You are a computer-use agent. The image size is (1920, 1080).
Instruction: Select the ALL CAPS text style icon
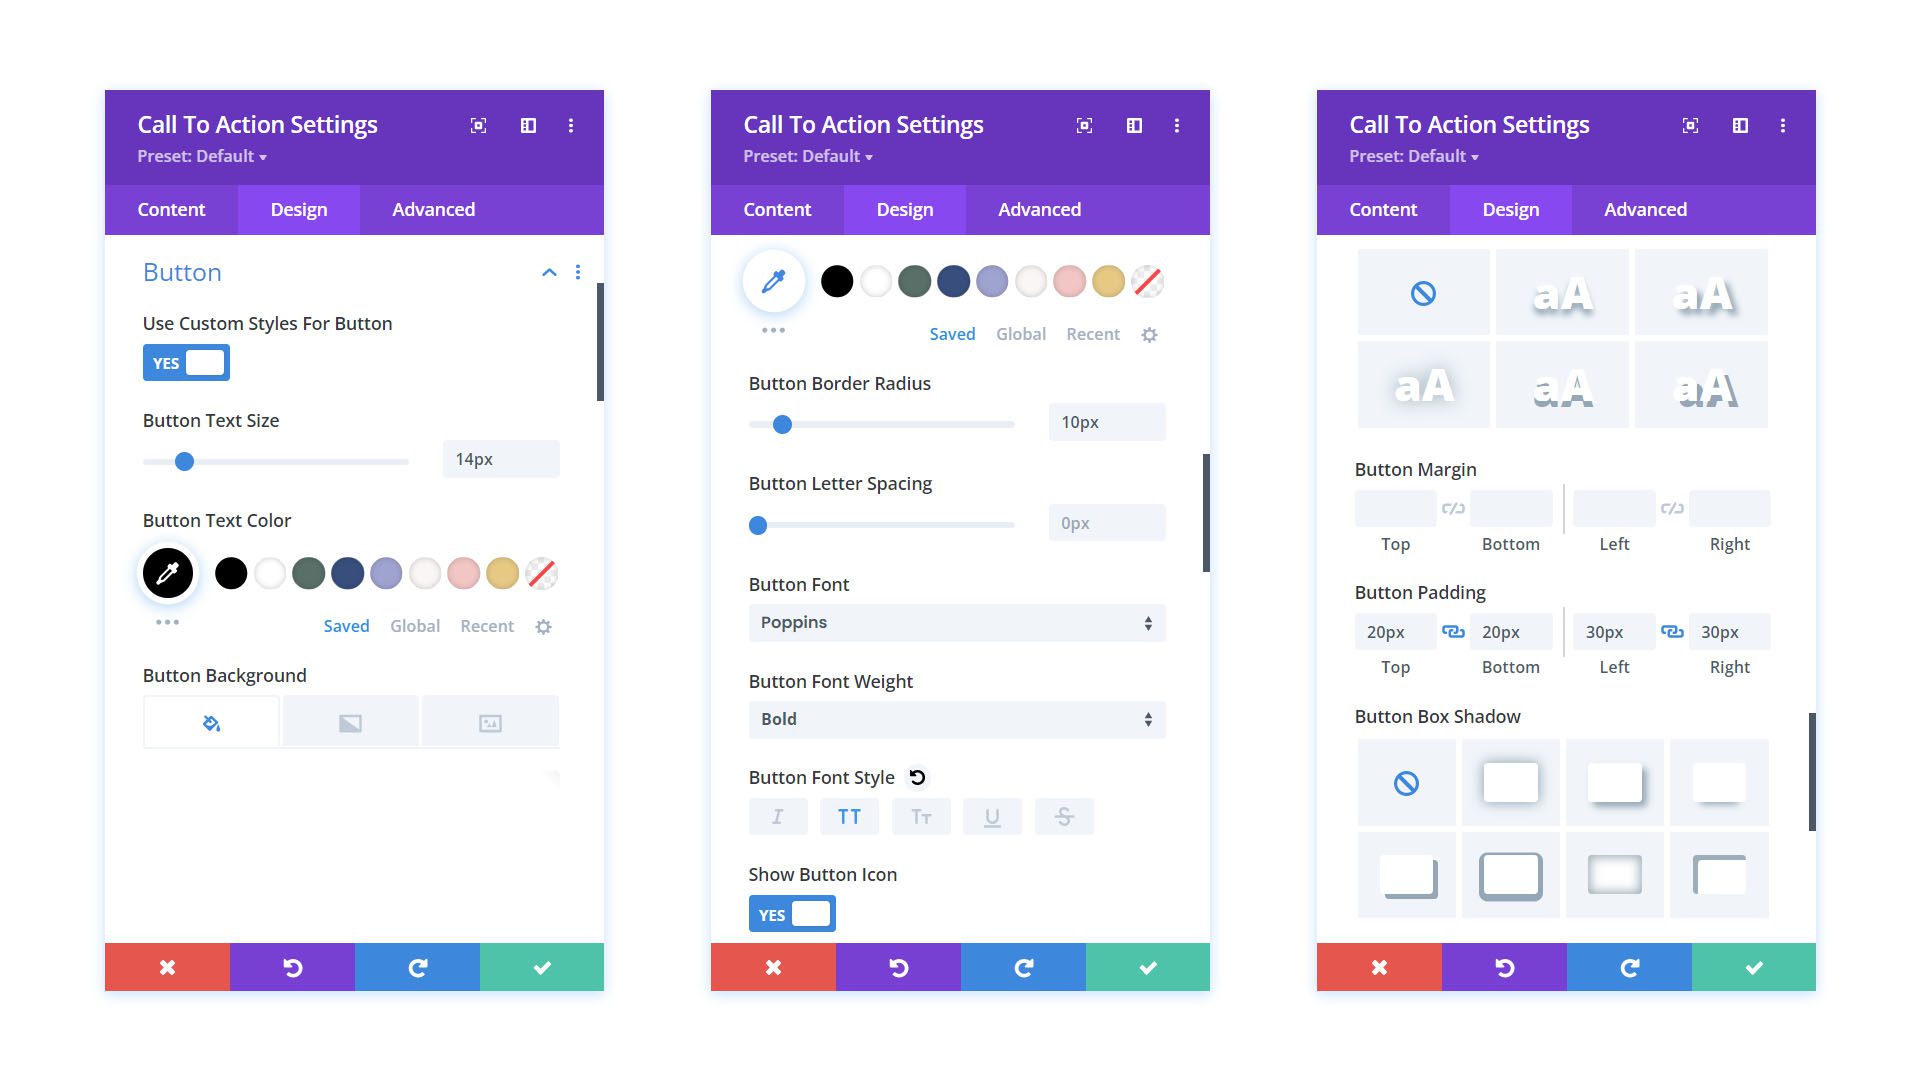click(849, 816)
